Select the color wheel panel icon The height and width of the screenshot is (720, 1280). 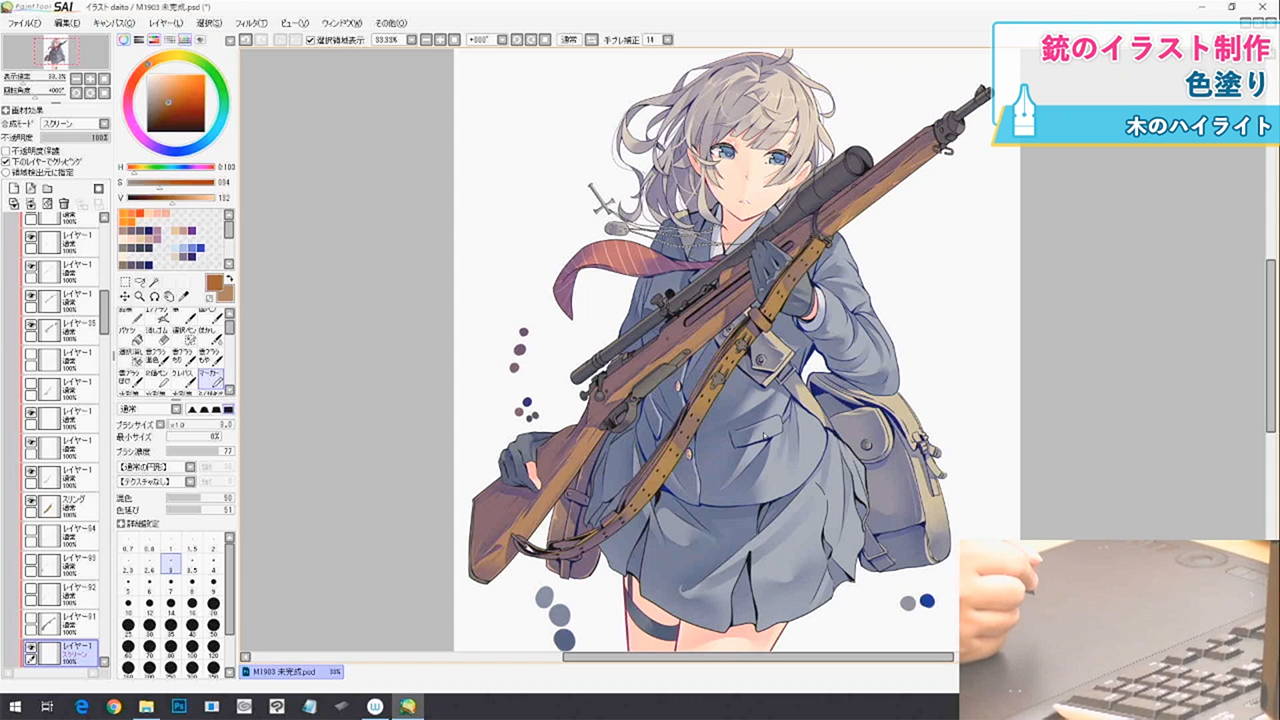click(124, 40)
